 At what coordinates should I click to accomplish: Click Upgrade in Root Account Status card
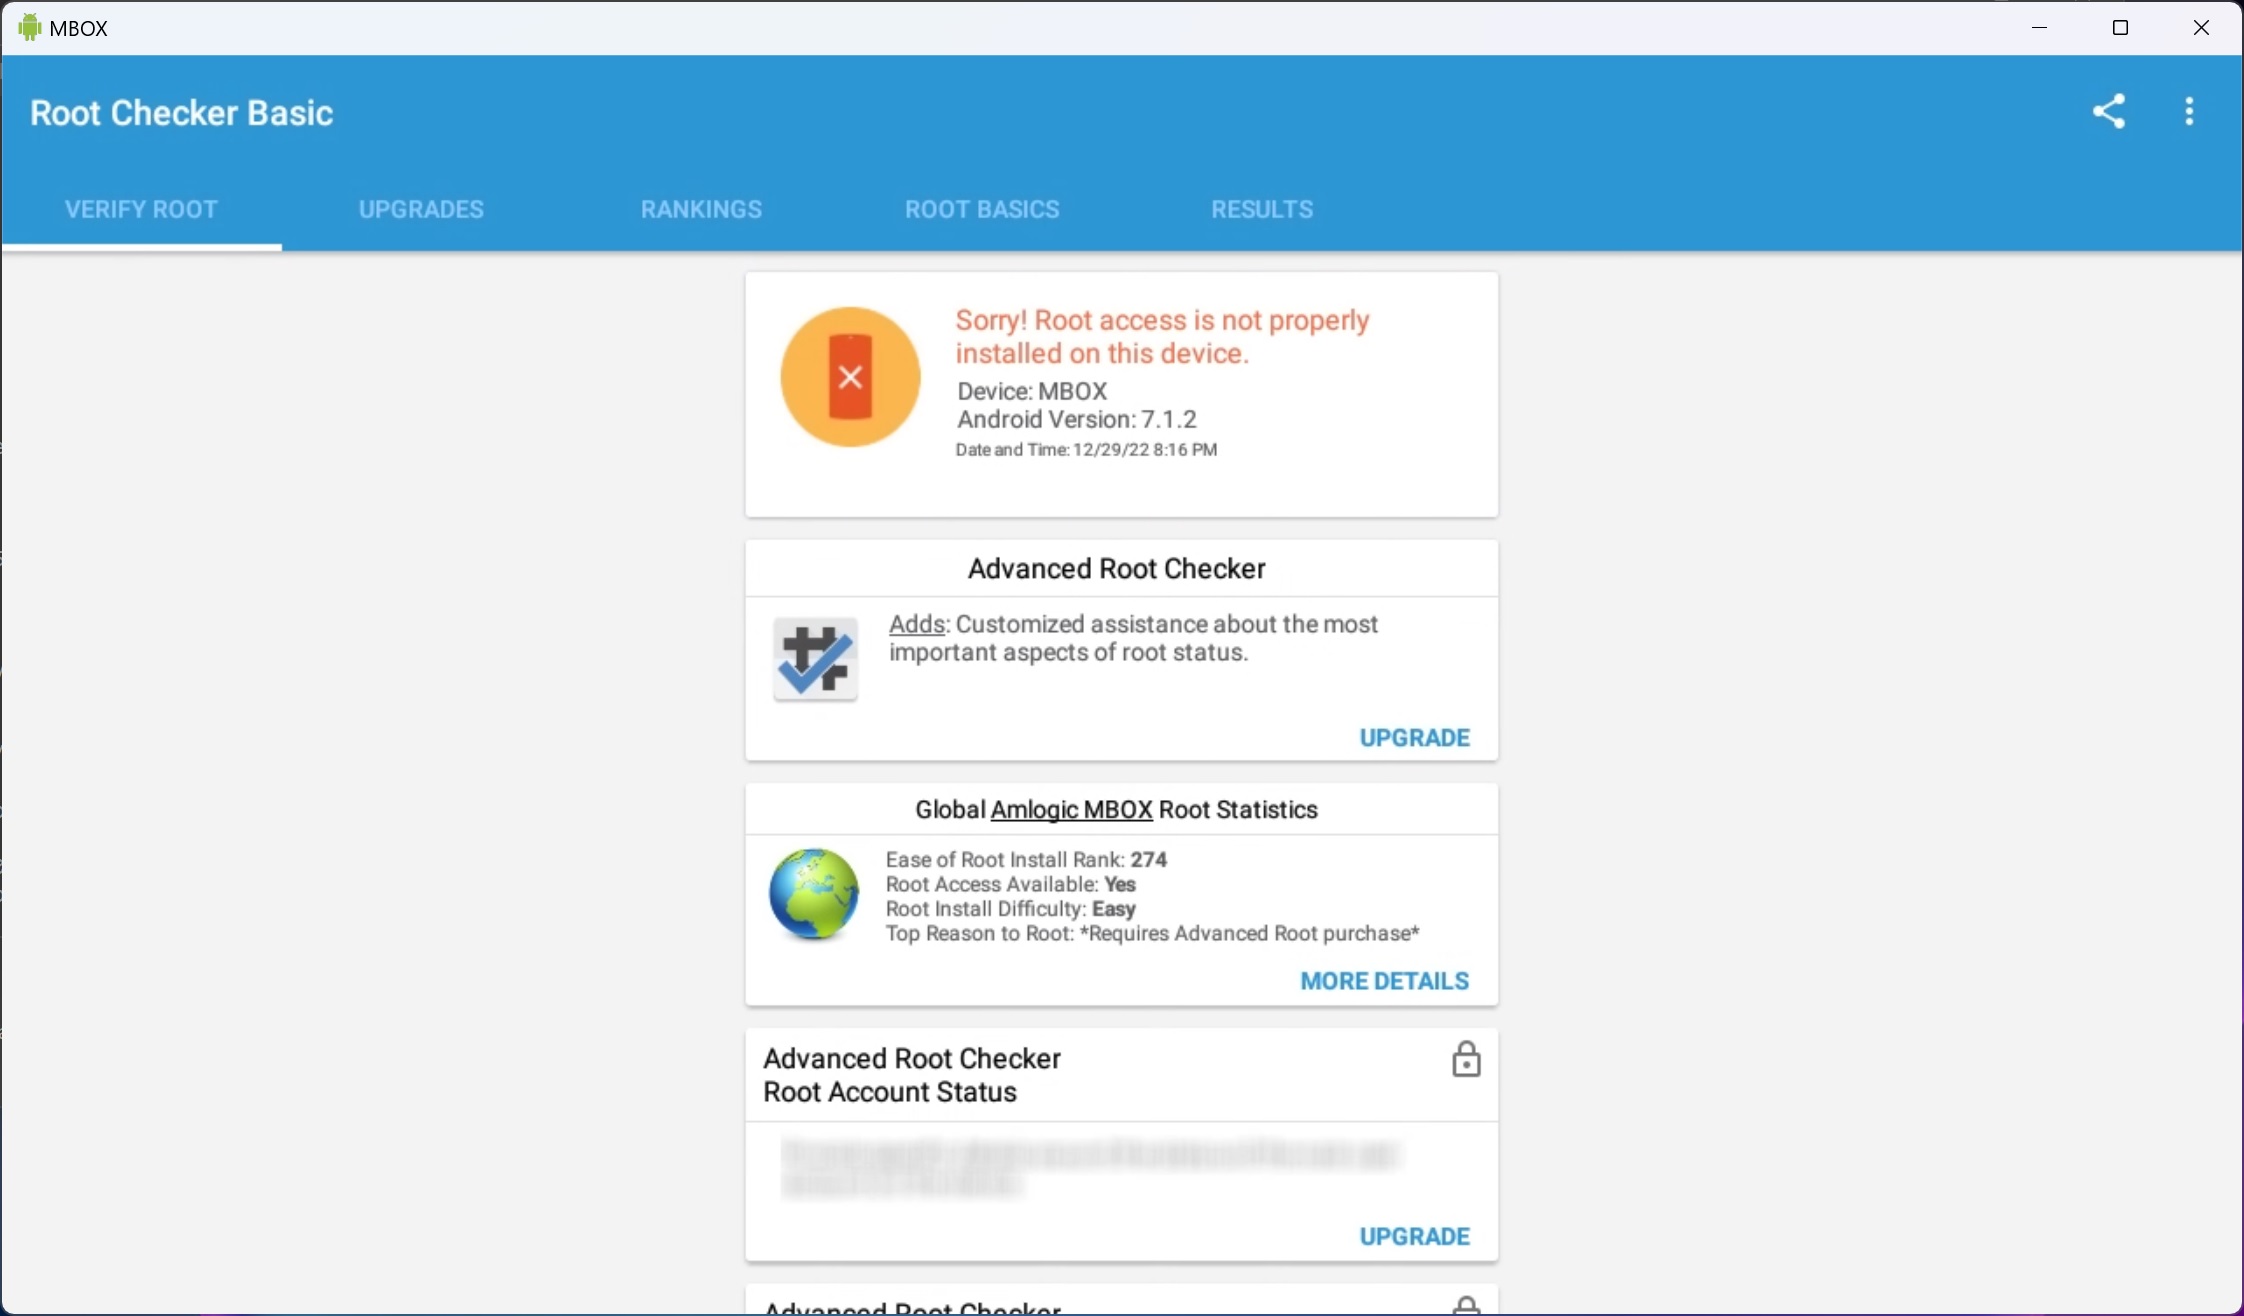[1414, 1237]
